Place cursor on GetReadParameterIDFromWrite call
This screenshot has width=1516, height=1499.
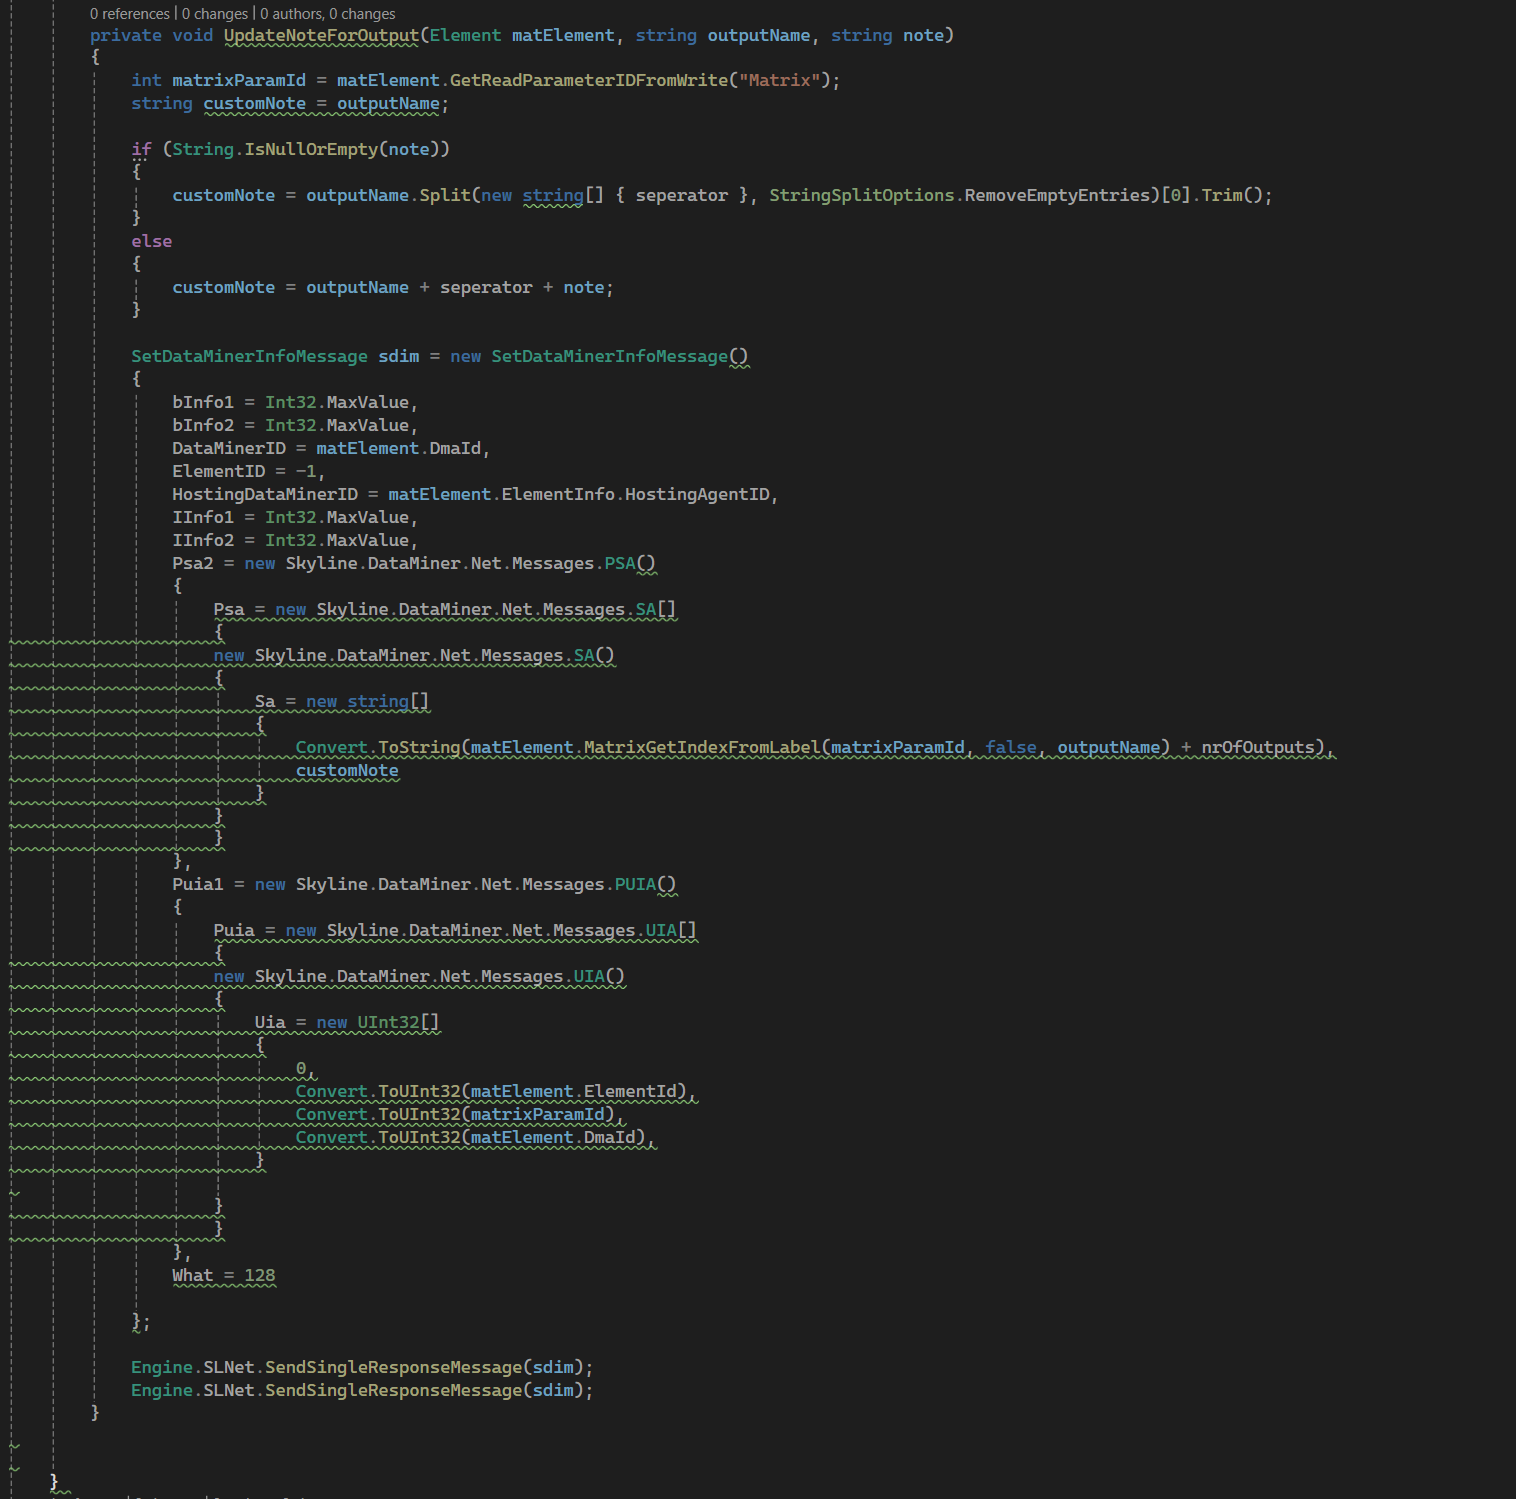click(589, 81)
